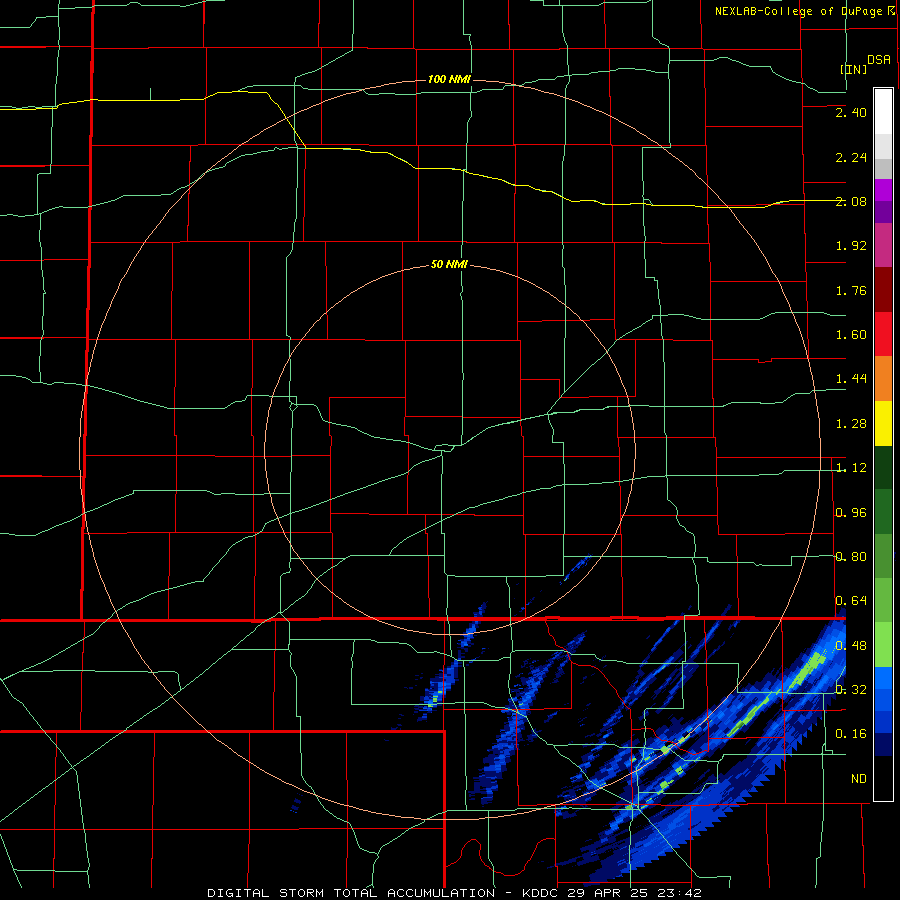Image resolution: width=900 pixels, height=900 pixels.
Task: Select the bright red legend swatch
Action: (x=883, y=334)
